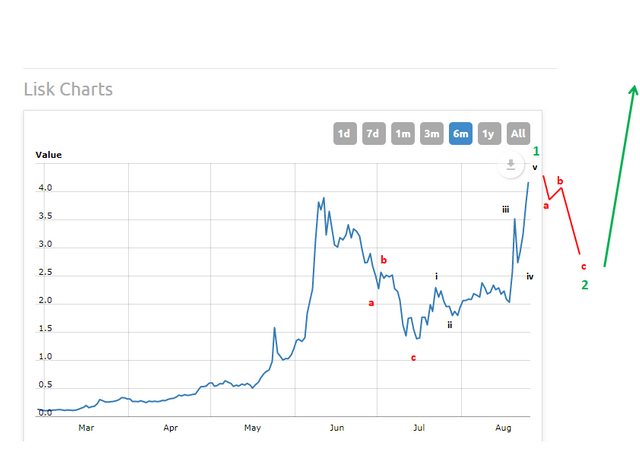The image size is (640, 451).
Task: Click the wave ii label in July
Action: tap(450, 324)
